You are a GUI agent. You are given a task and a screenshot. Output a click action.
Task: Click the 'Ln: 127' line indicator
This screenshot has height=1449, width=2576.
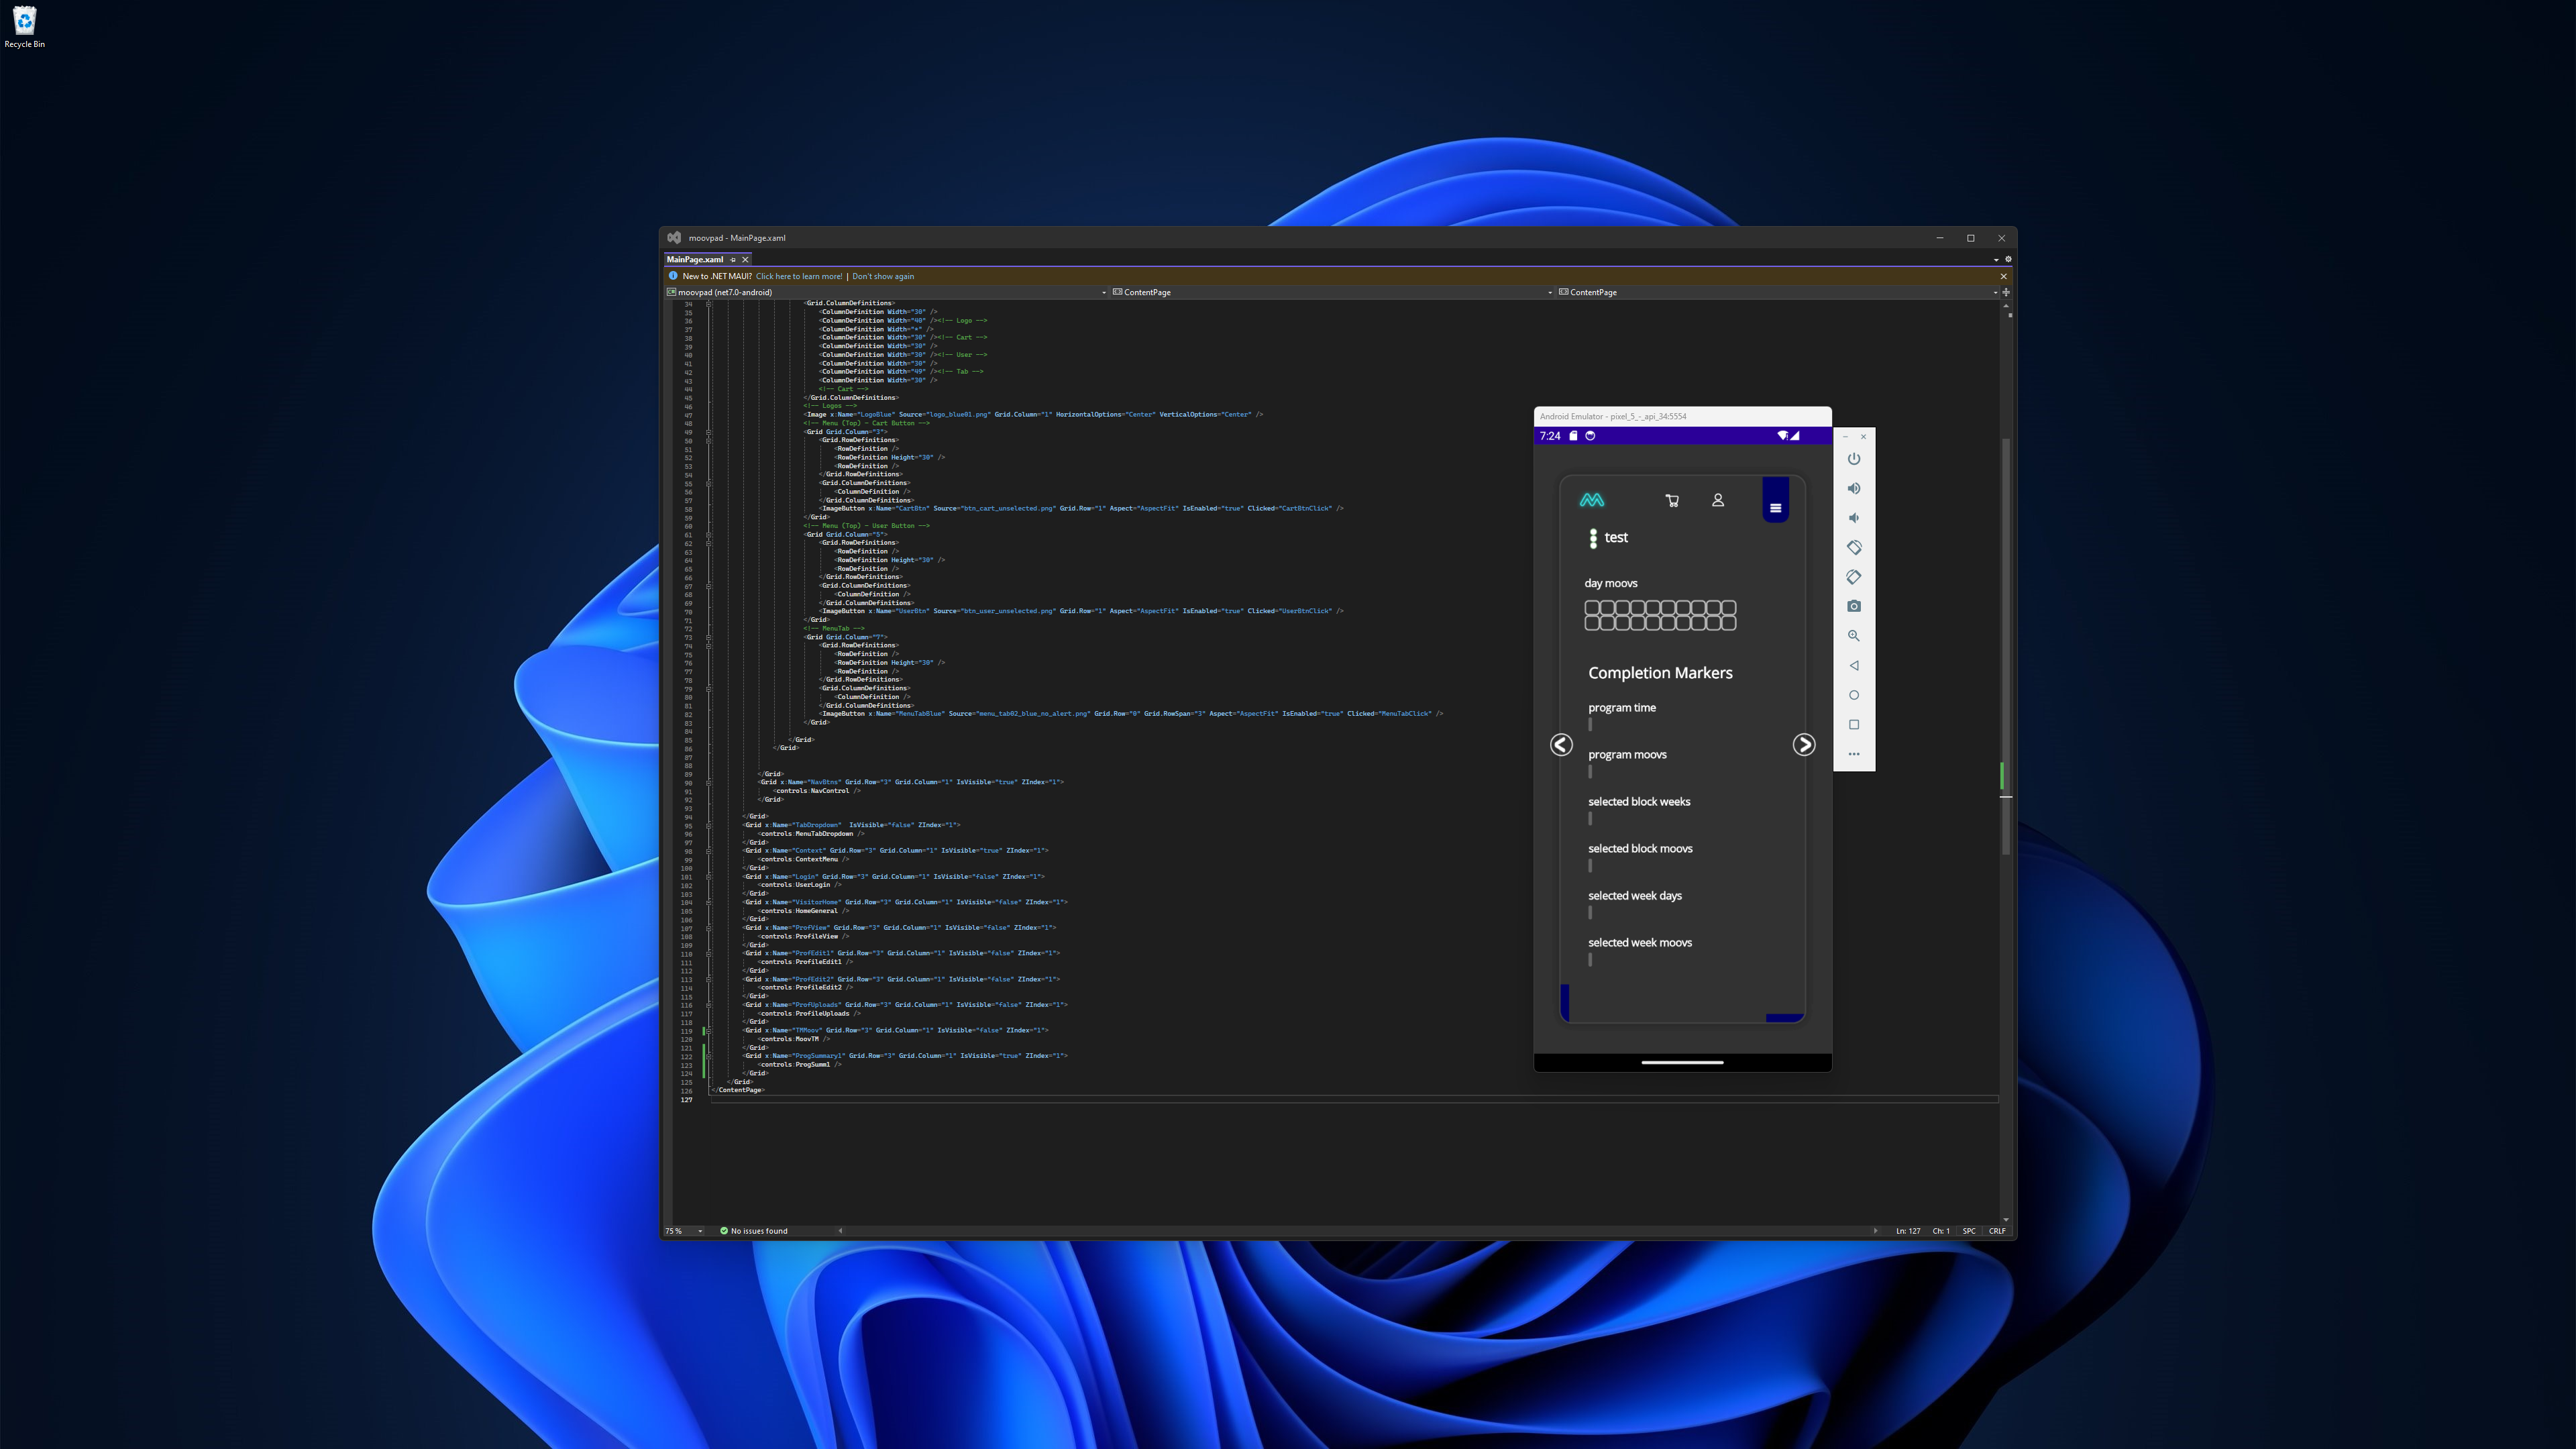click(1908, 1231)
